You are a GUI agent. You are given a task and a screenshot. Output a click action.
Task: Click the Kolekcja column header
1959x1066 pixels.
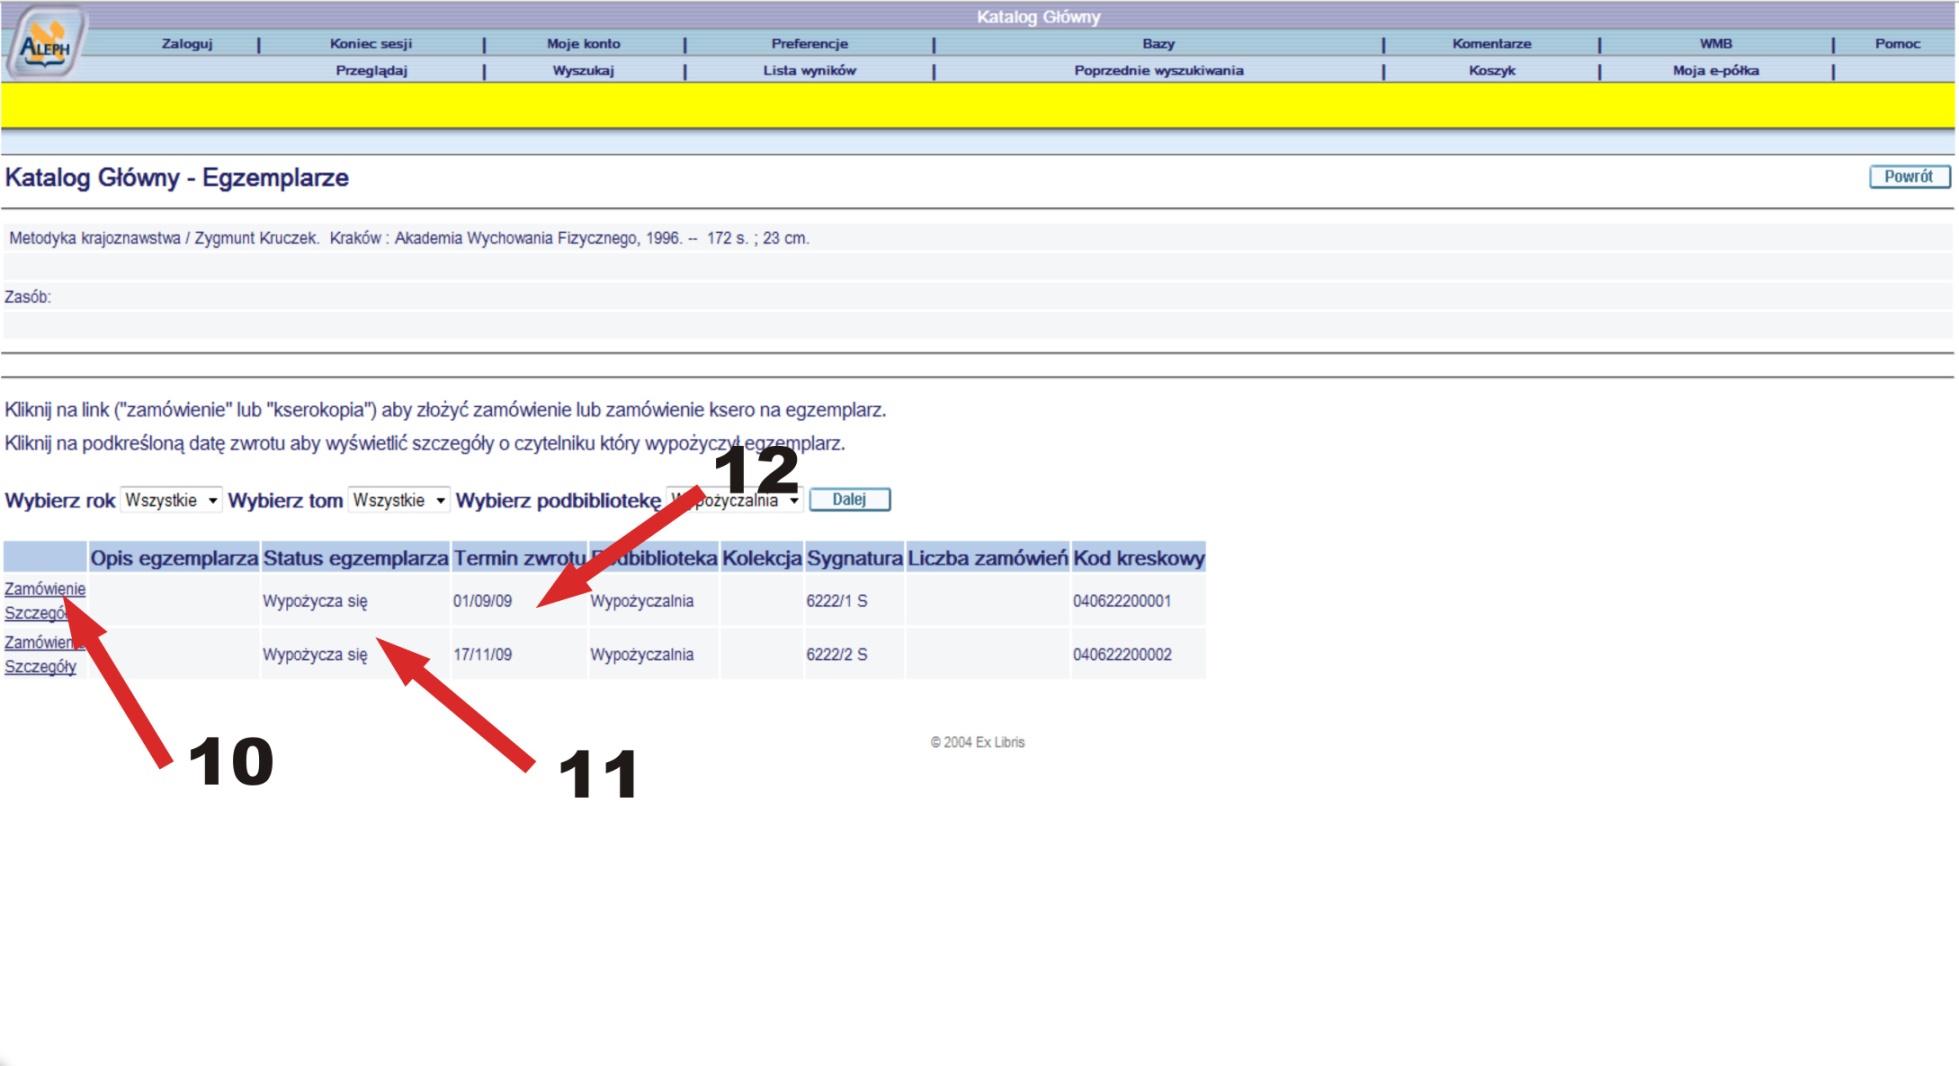(x=761, y=557)
